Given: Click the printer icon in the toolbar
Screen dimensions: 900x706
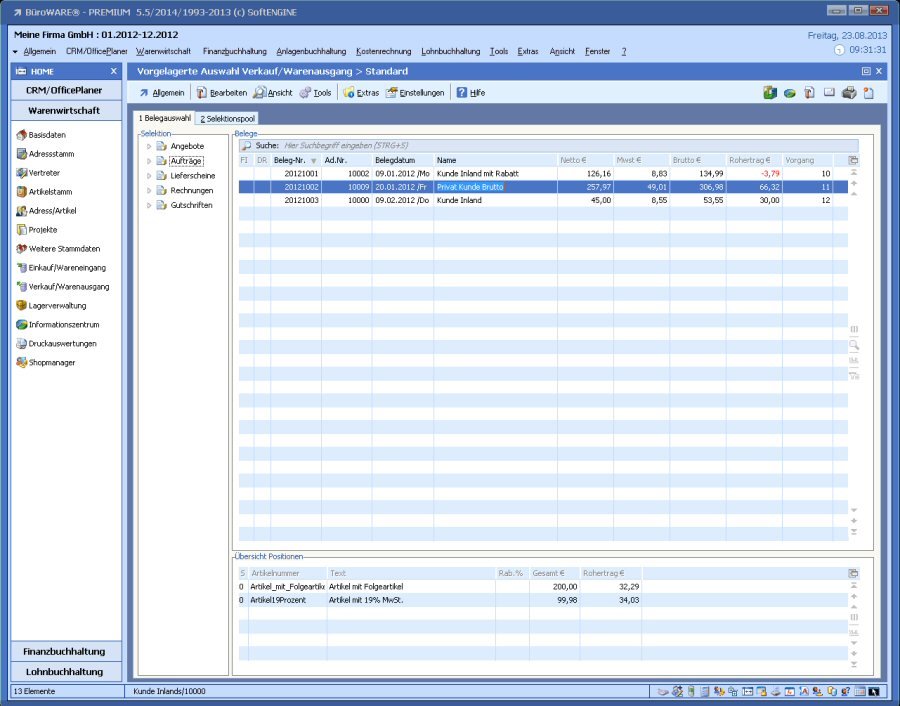Looking at the screenshot, I should 849,93.
